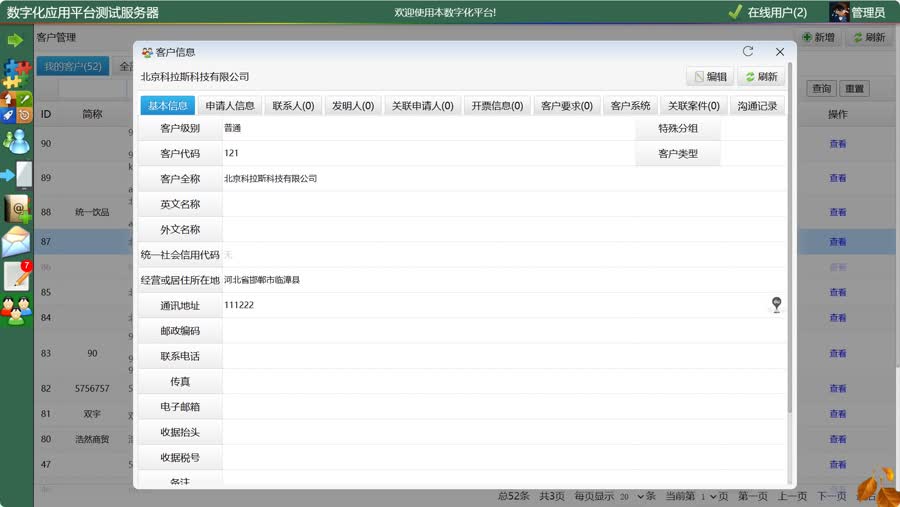Viewport: 900px width, 507px height.
Task: Click the green arrow sidebar expand icon
Action: click(x=15, y=40)
